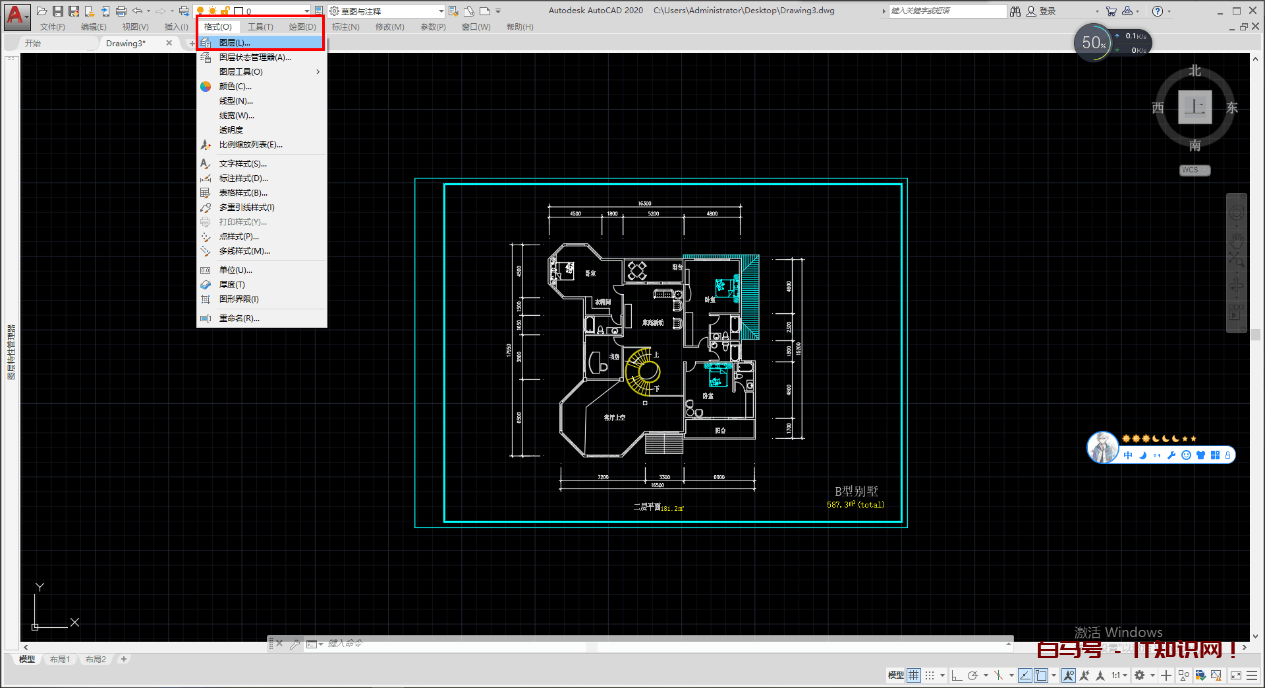Open the snap mode dropdown arrow
This screenshot has width=1265, height=688.
942,675
